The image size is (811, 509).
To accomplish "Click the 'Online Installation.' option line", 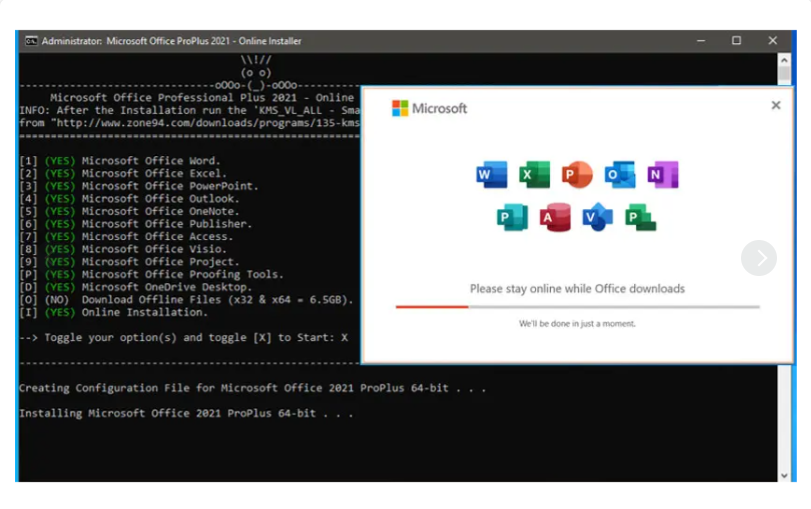I will [x=114, y=312].
